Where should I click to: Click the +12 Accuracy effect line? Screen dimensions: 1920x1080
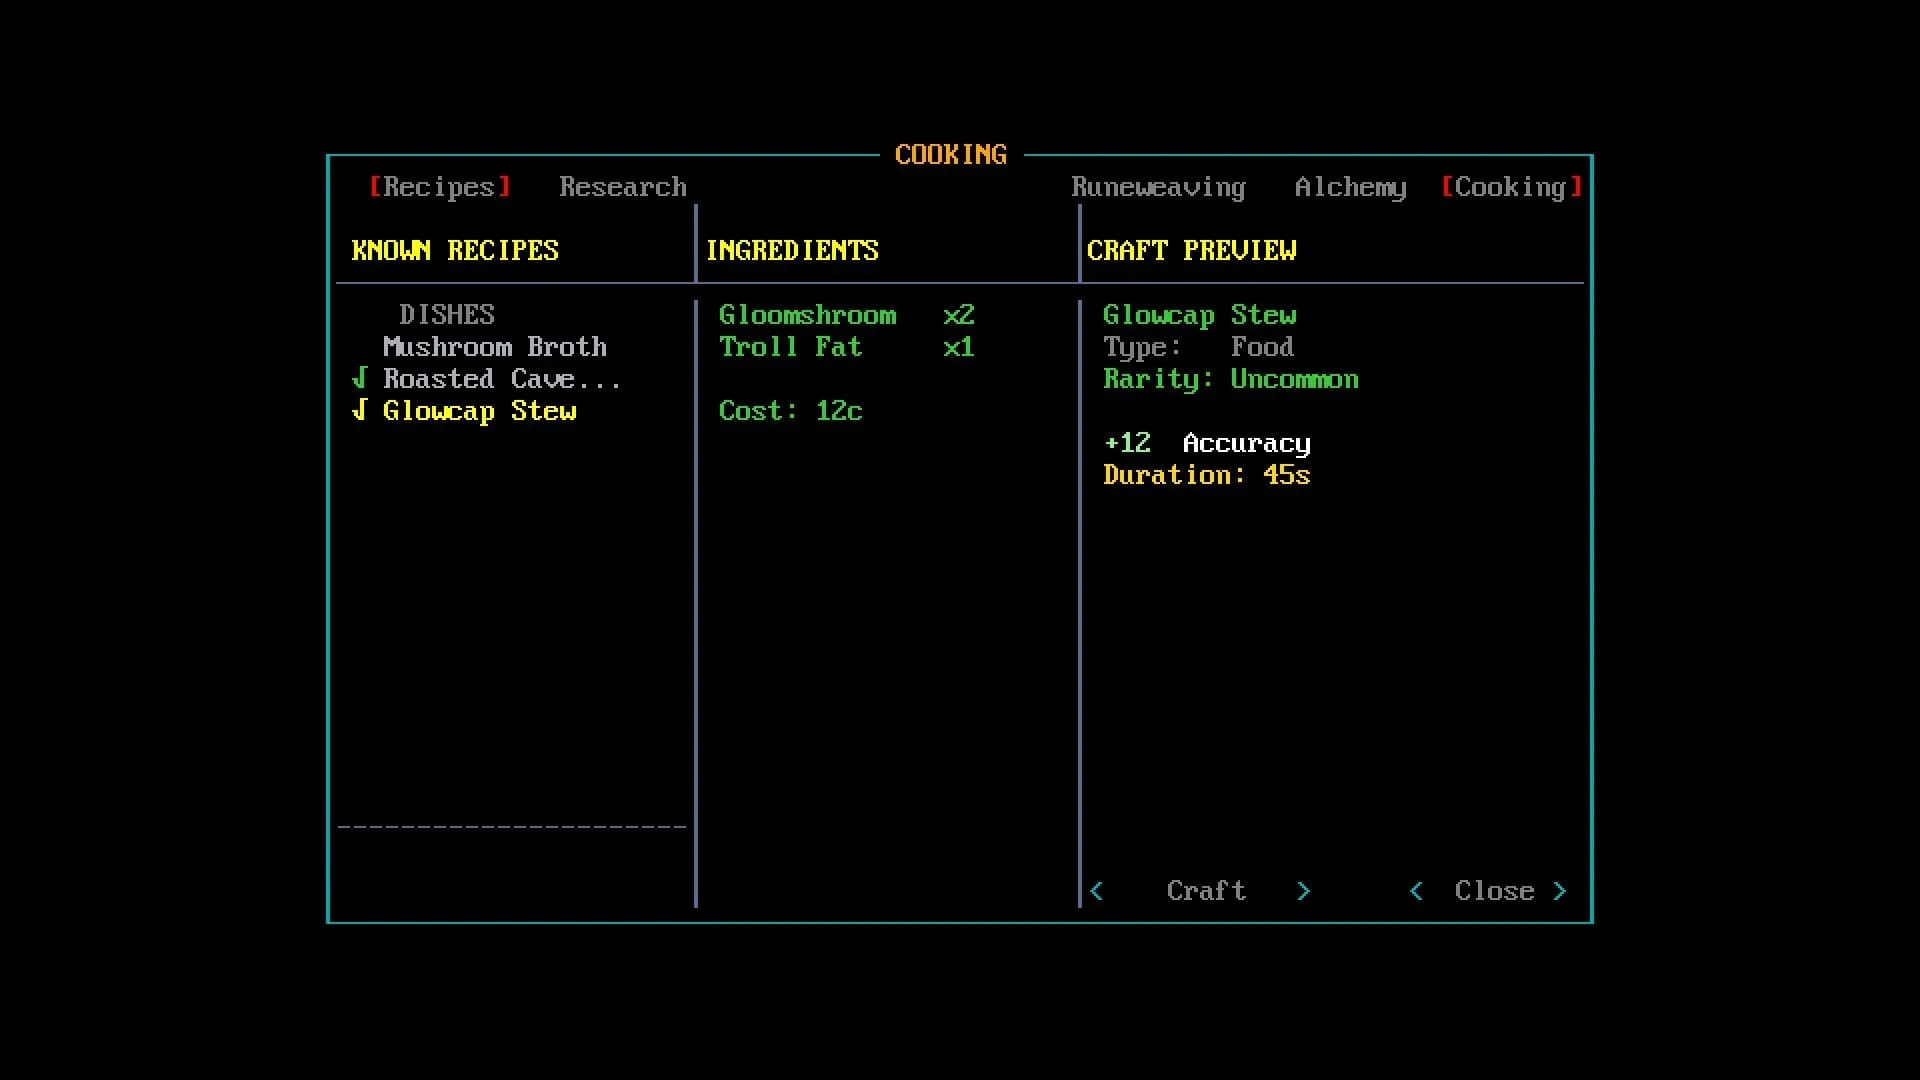click(1207, 443)
